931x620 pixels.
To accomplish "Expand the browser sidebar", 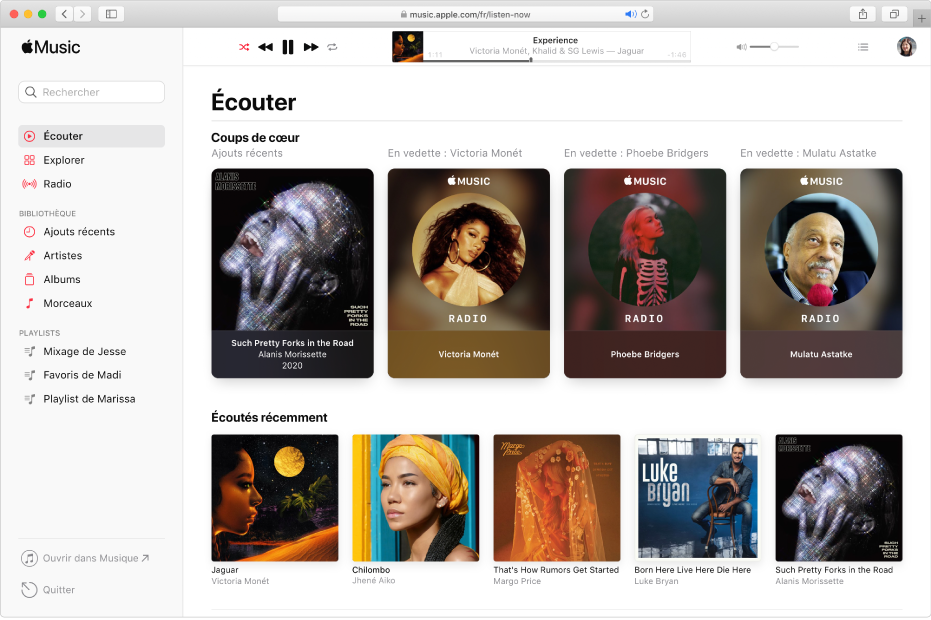I will 110,14.
